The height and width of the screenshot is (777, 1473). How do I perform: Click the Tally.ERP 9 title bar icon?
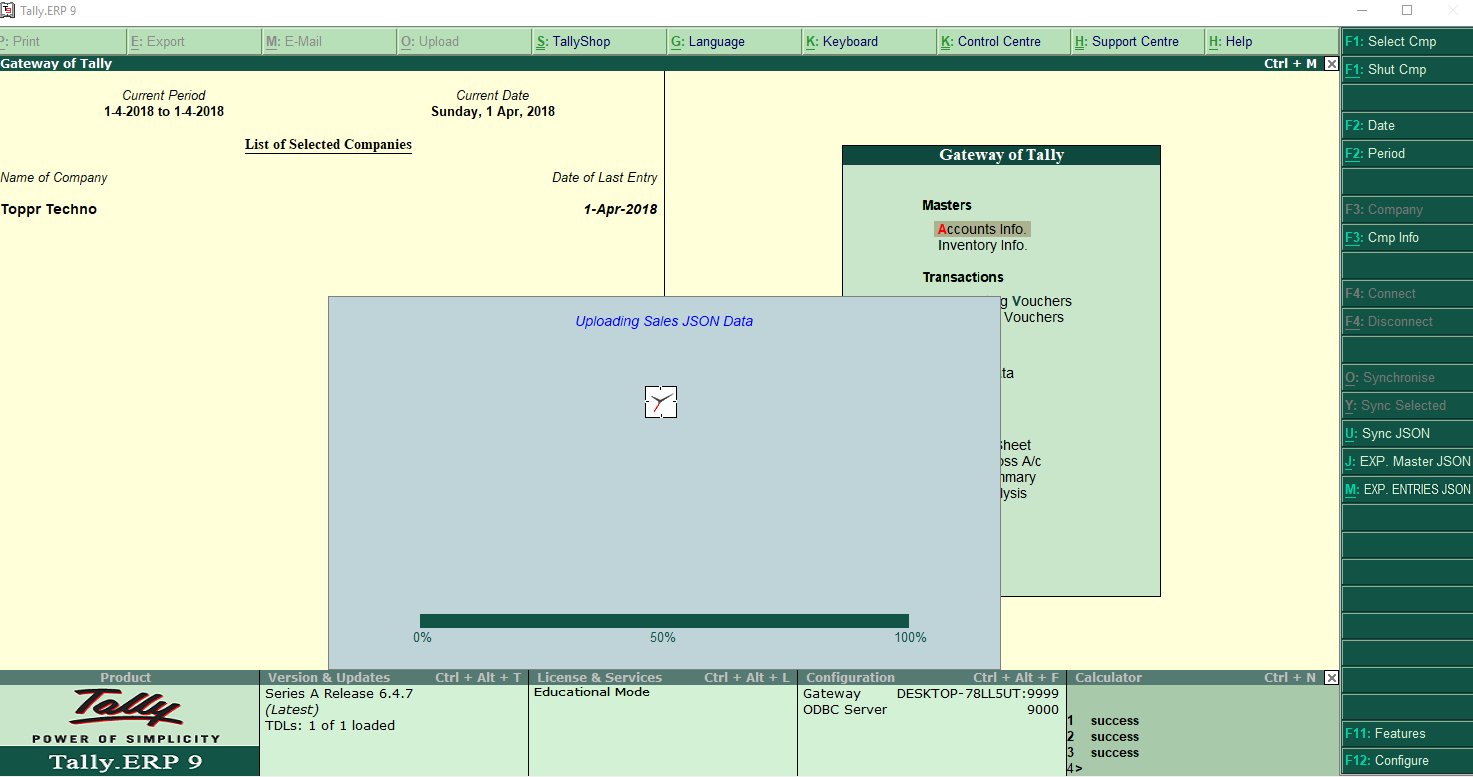point(10,10)
